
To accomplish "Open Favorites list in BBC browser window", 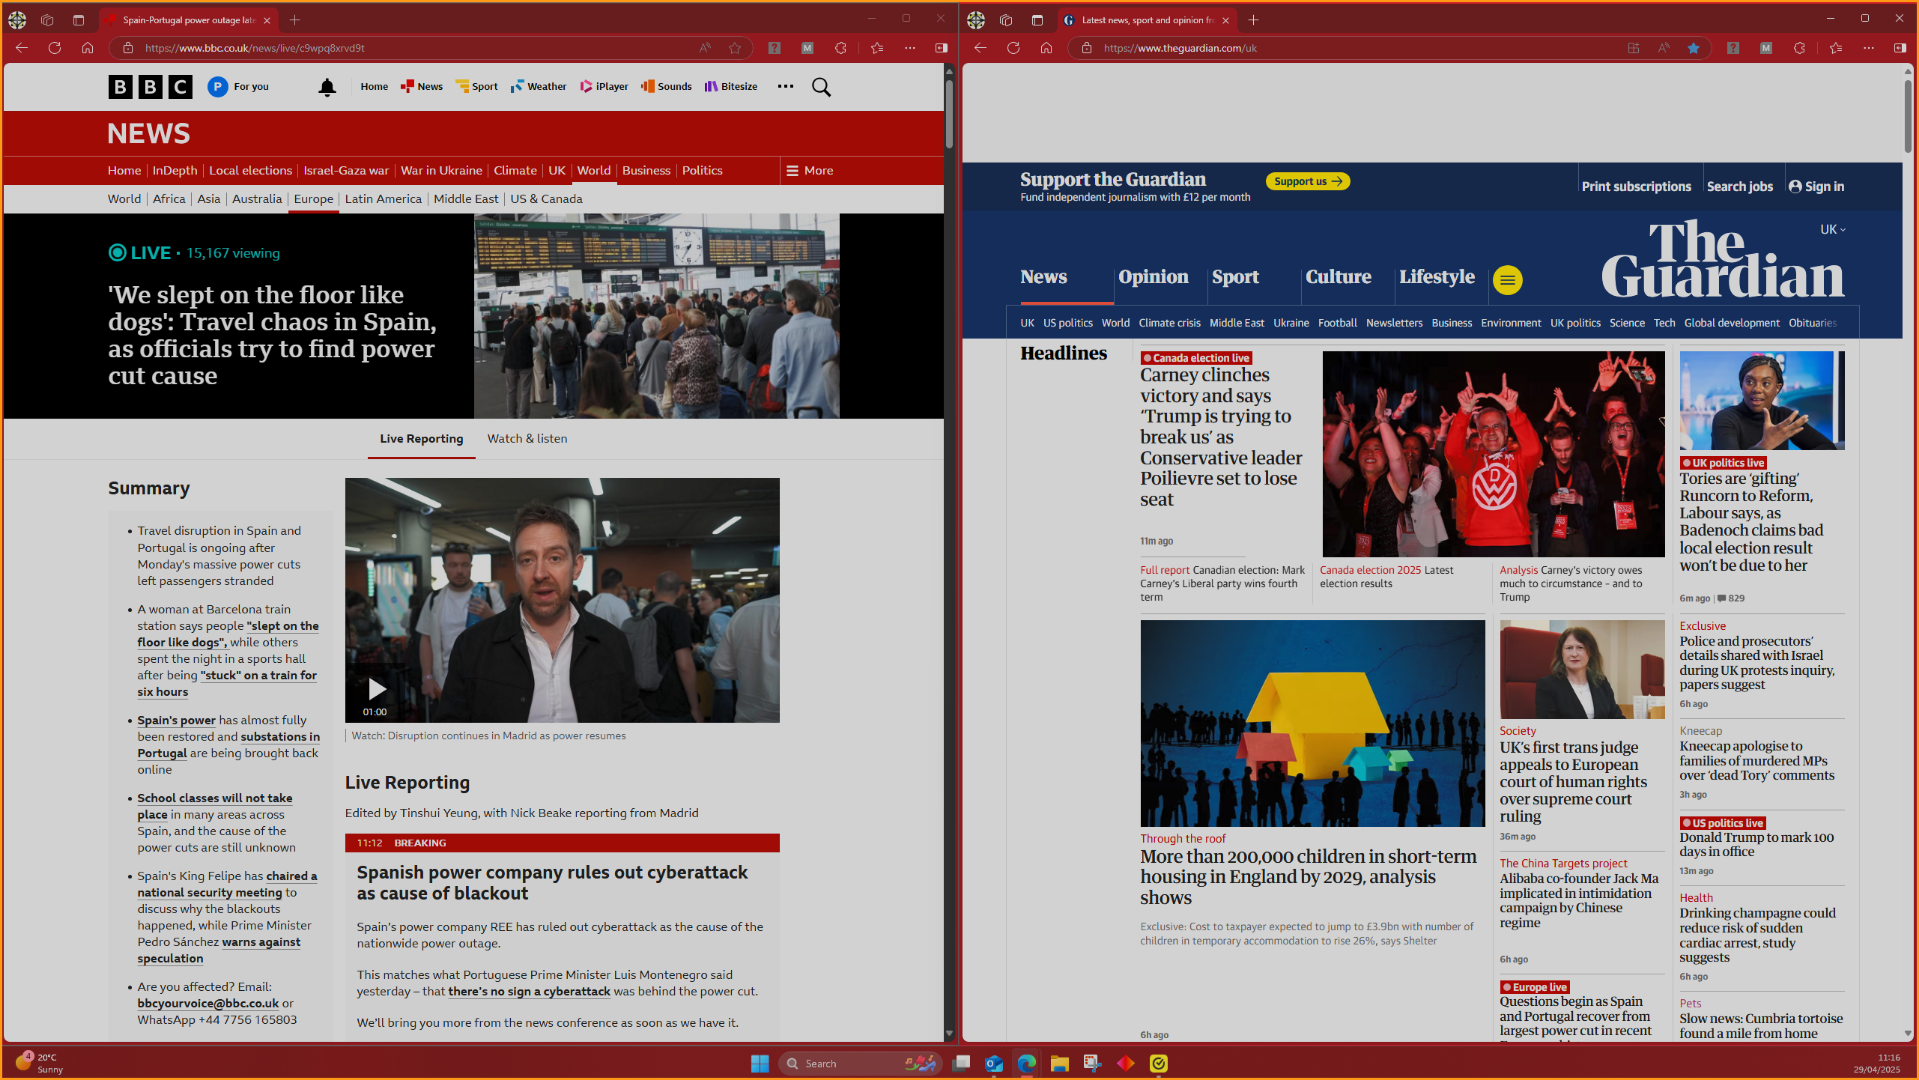I will 877,48.
